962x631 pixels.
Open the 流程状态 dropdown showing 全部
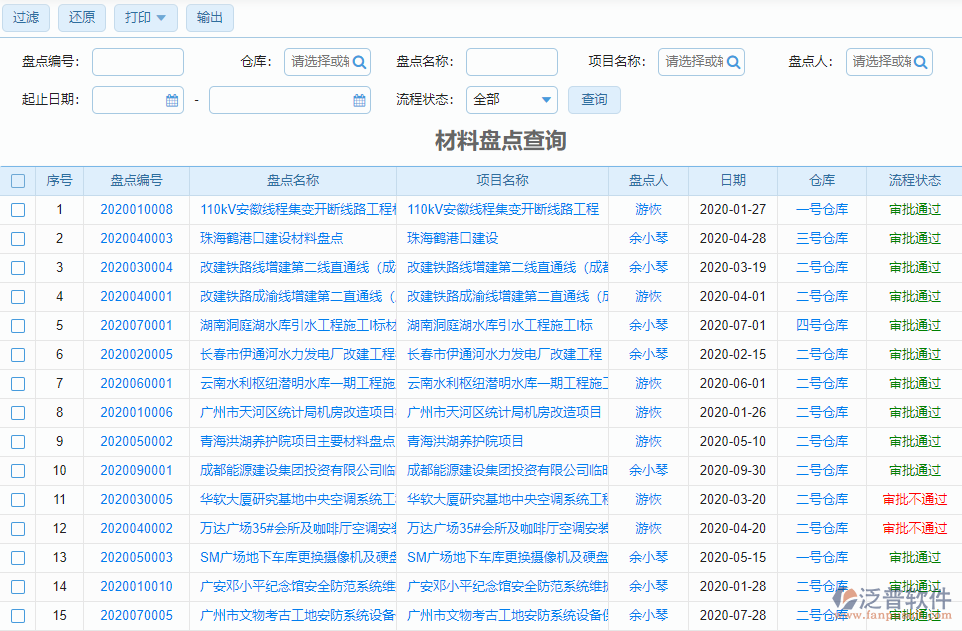coord(511,100)
